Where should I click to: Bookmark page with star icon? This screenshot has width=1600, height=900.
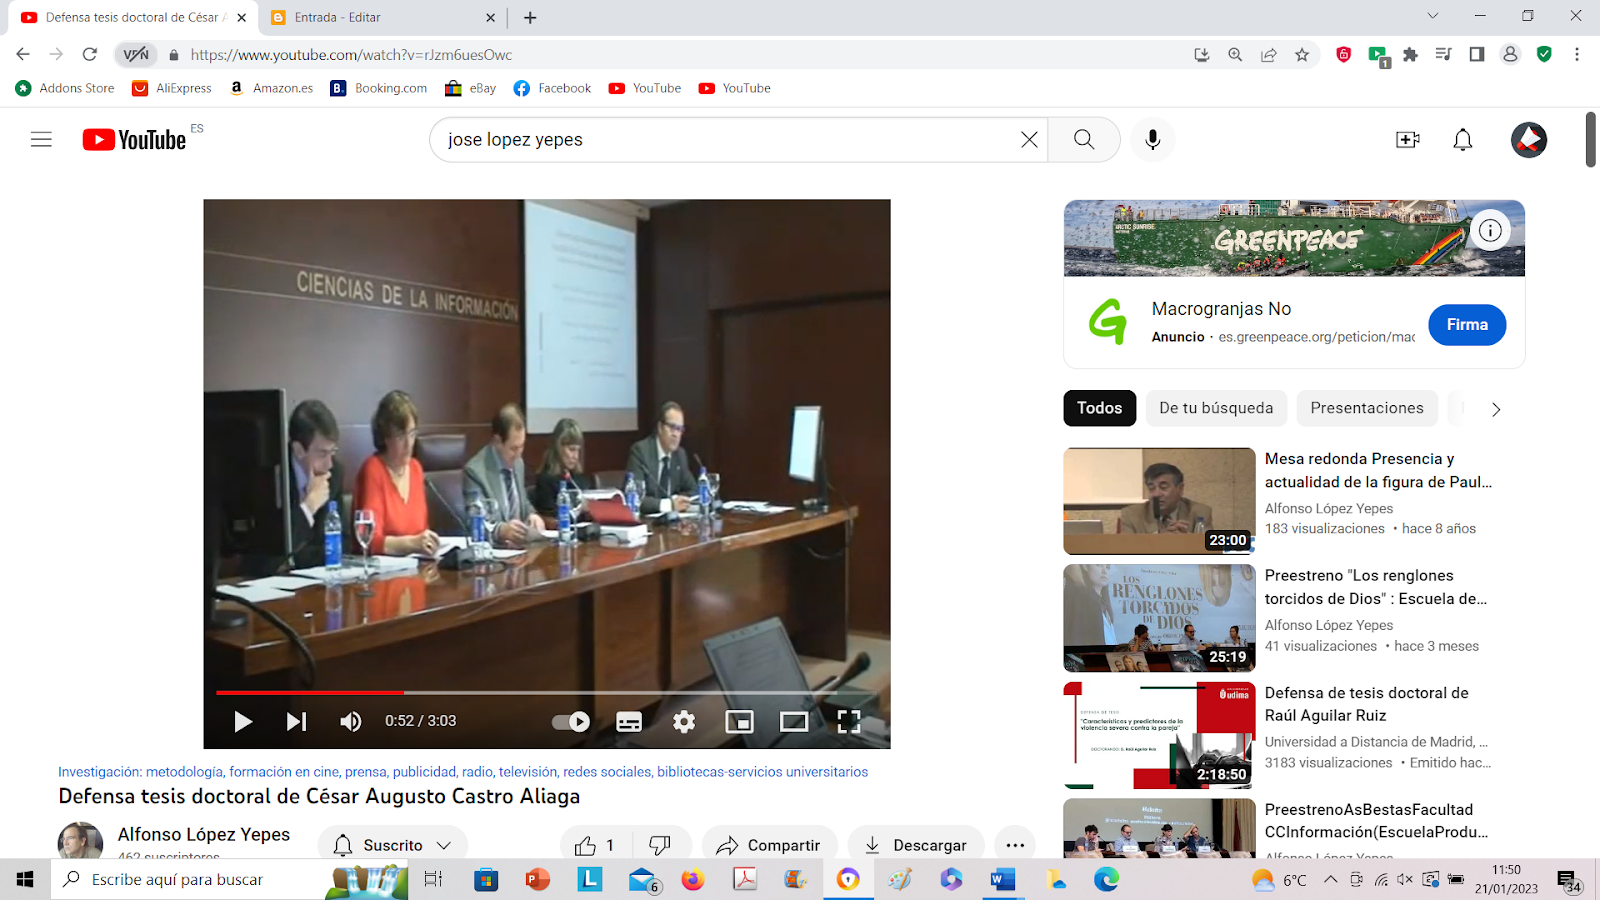click(x=1302, y=55)
